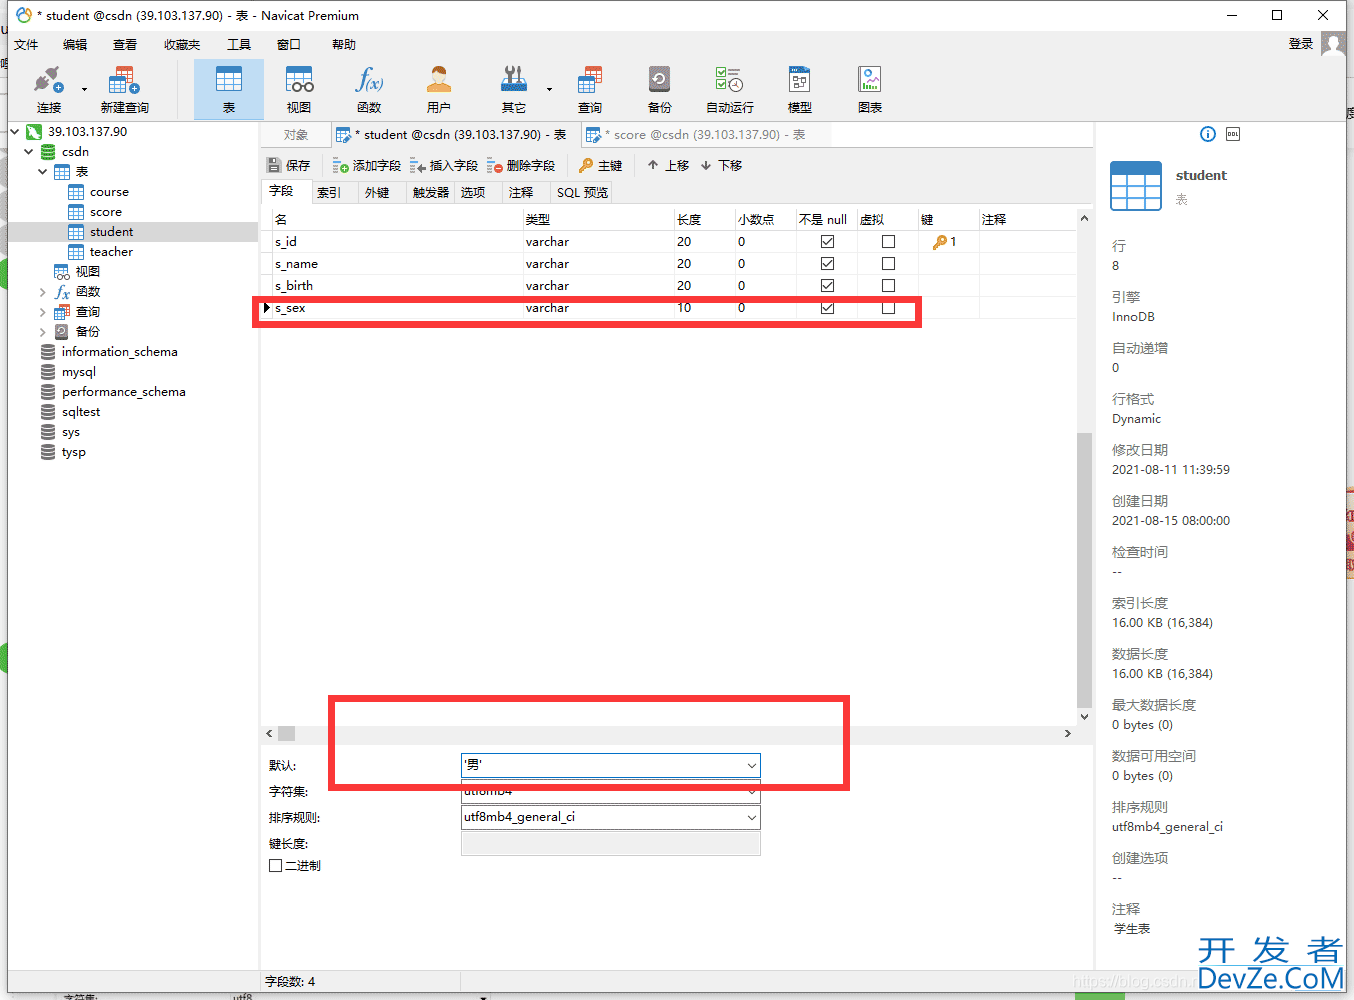The image size is (1354, 1000).
Task: Open the Function f(x) toolbar icon
Action: coord(369,89)
